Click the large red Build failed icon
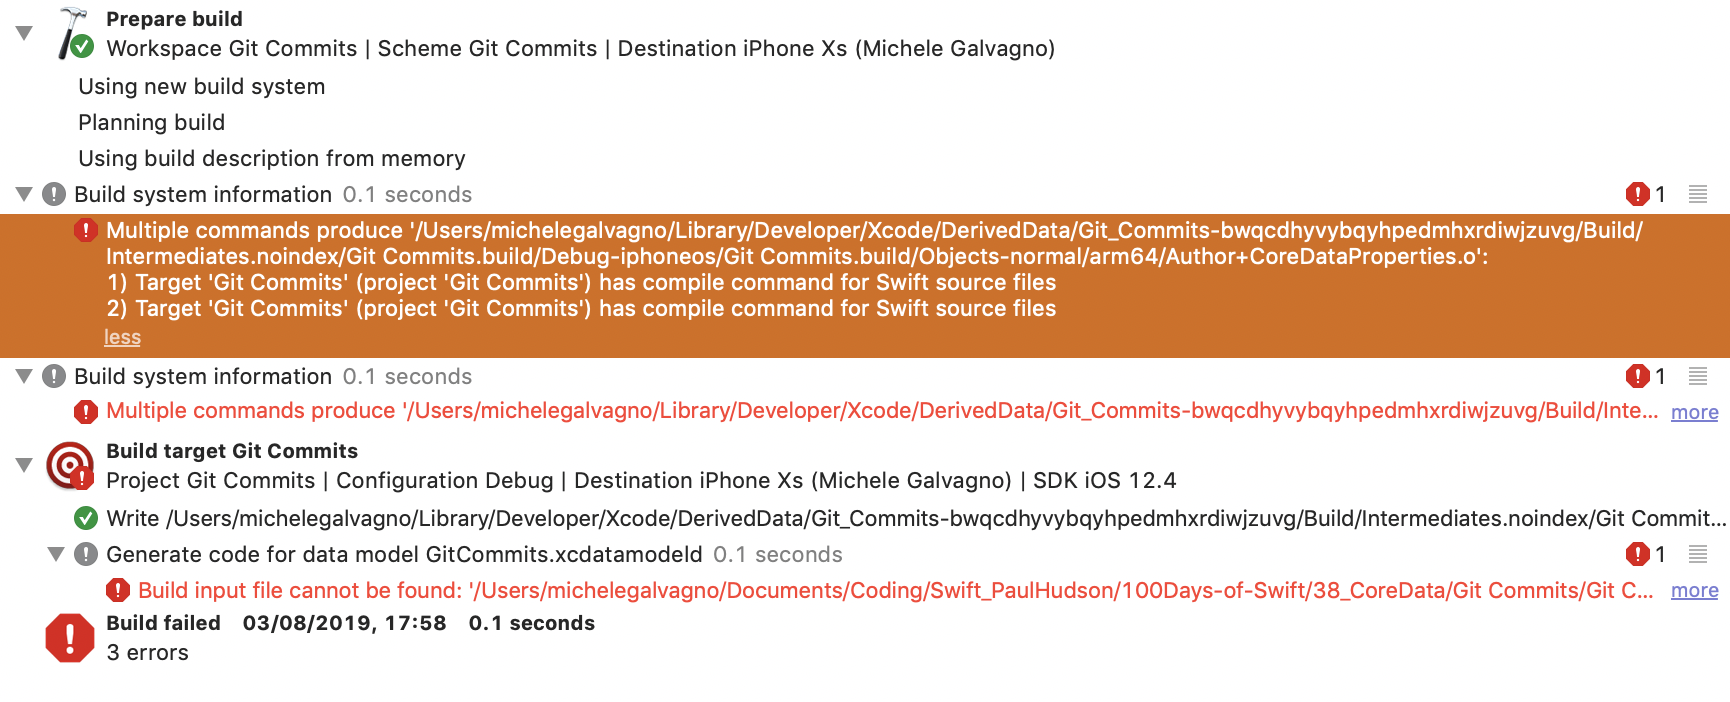This screenshot has height=702, width=1730. [x=70, y=638]
